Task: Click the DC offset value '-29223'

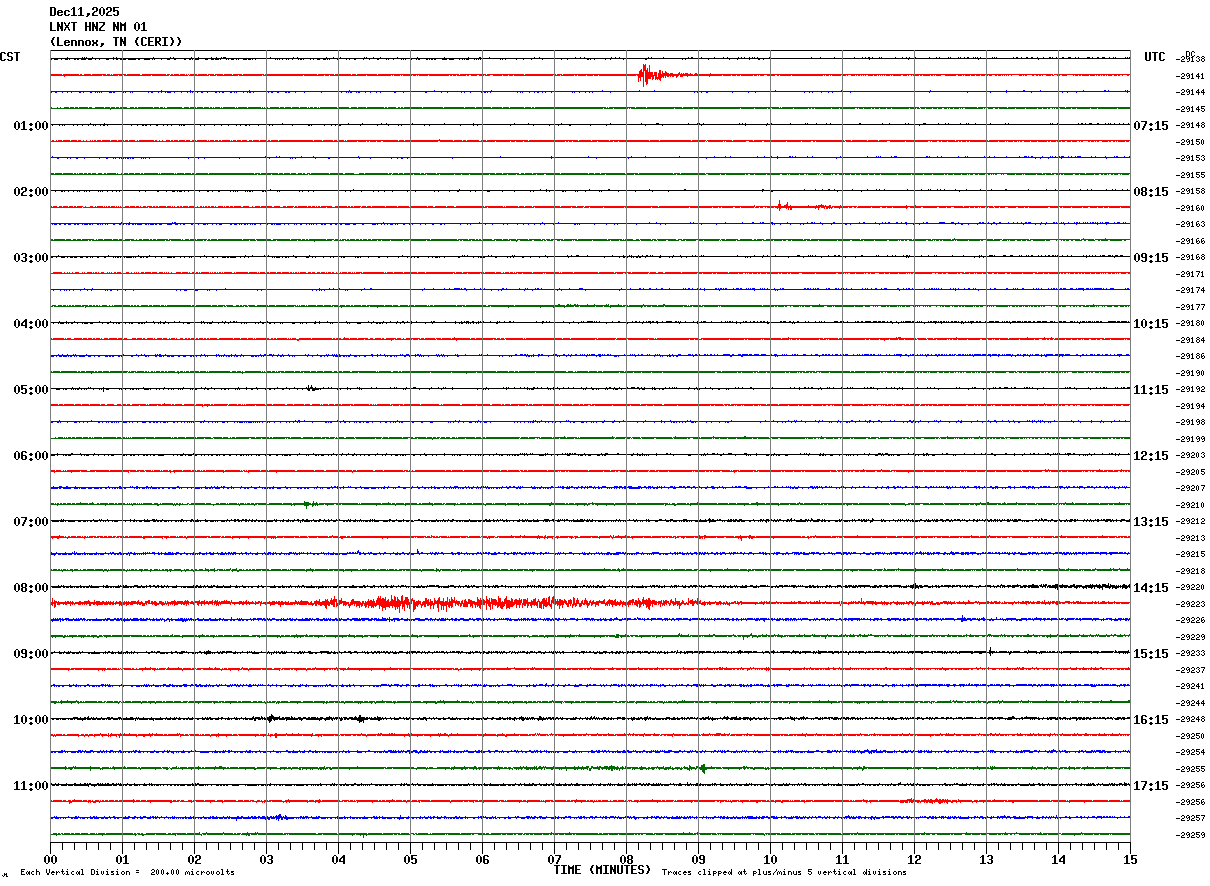Action: click(1191, 604)
